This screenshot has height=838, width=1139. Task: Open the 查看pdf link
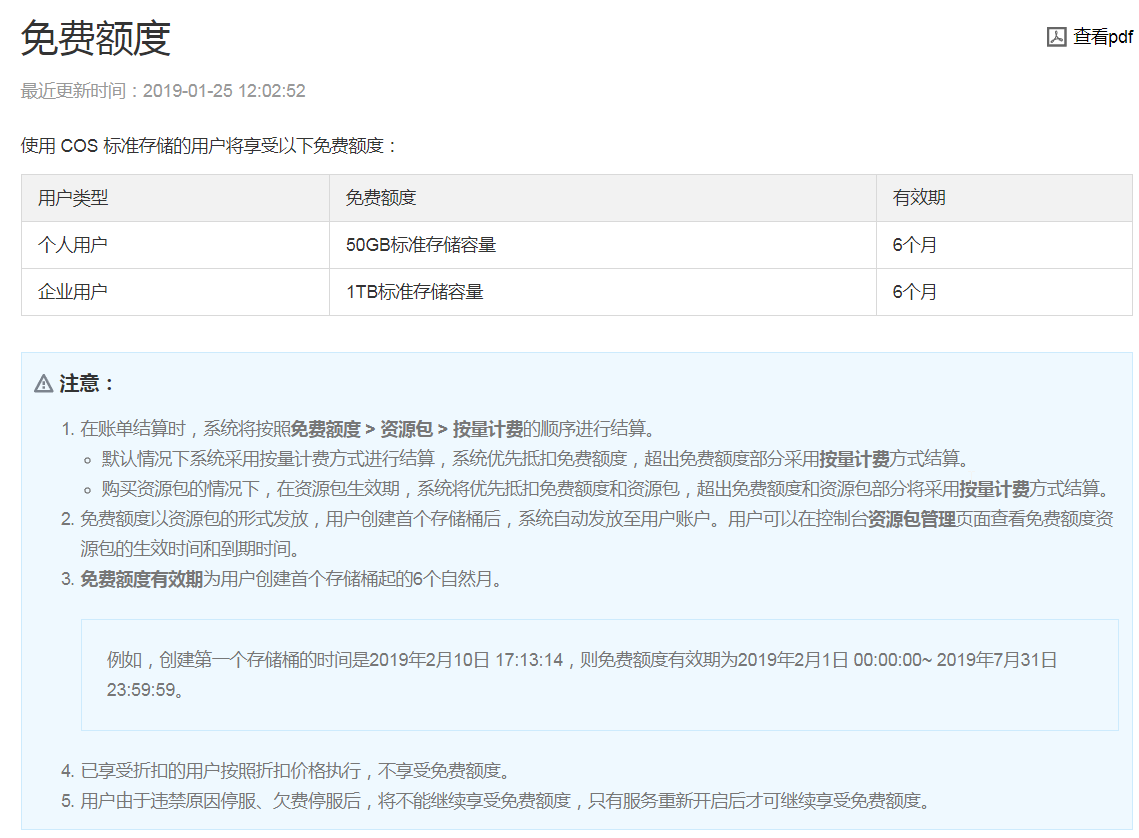1103,37
